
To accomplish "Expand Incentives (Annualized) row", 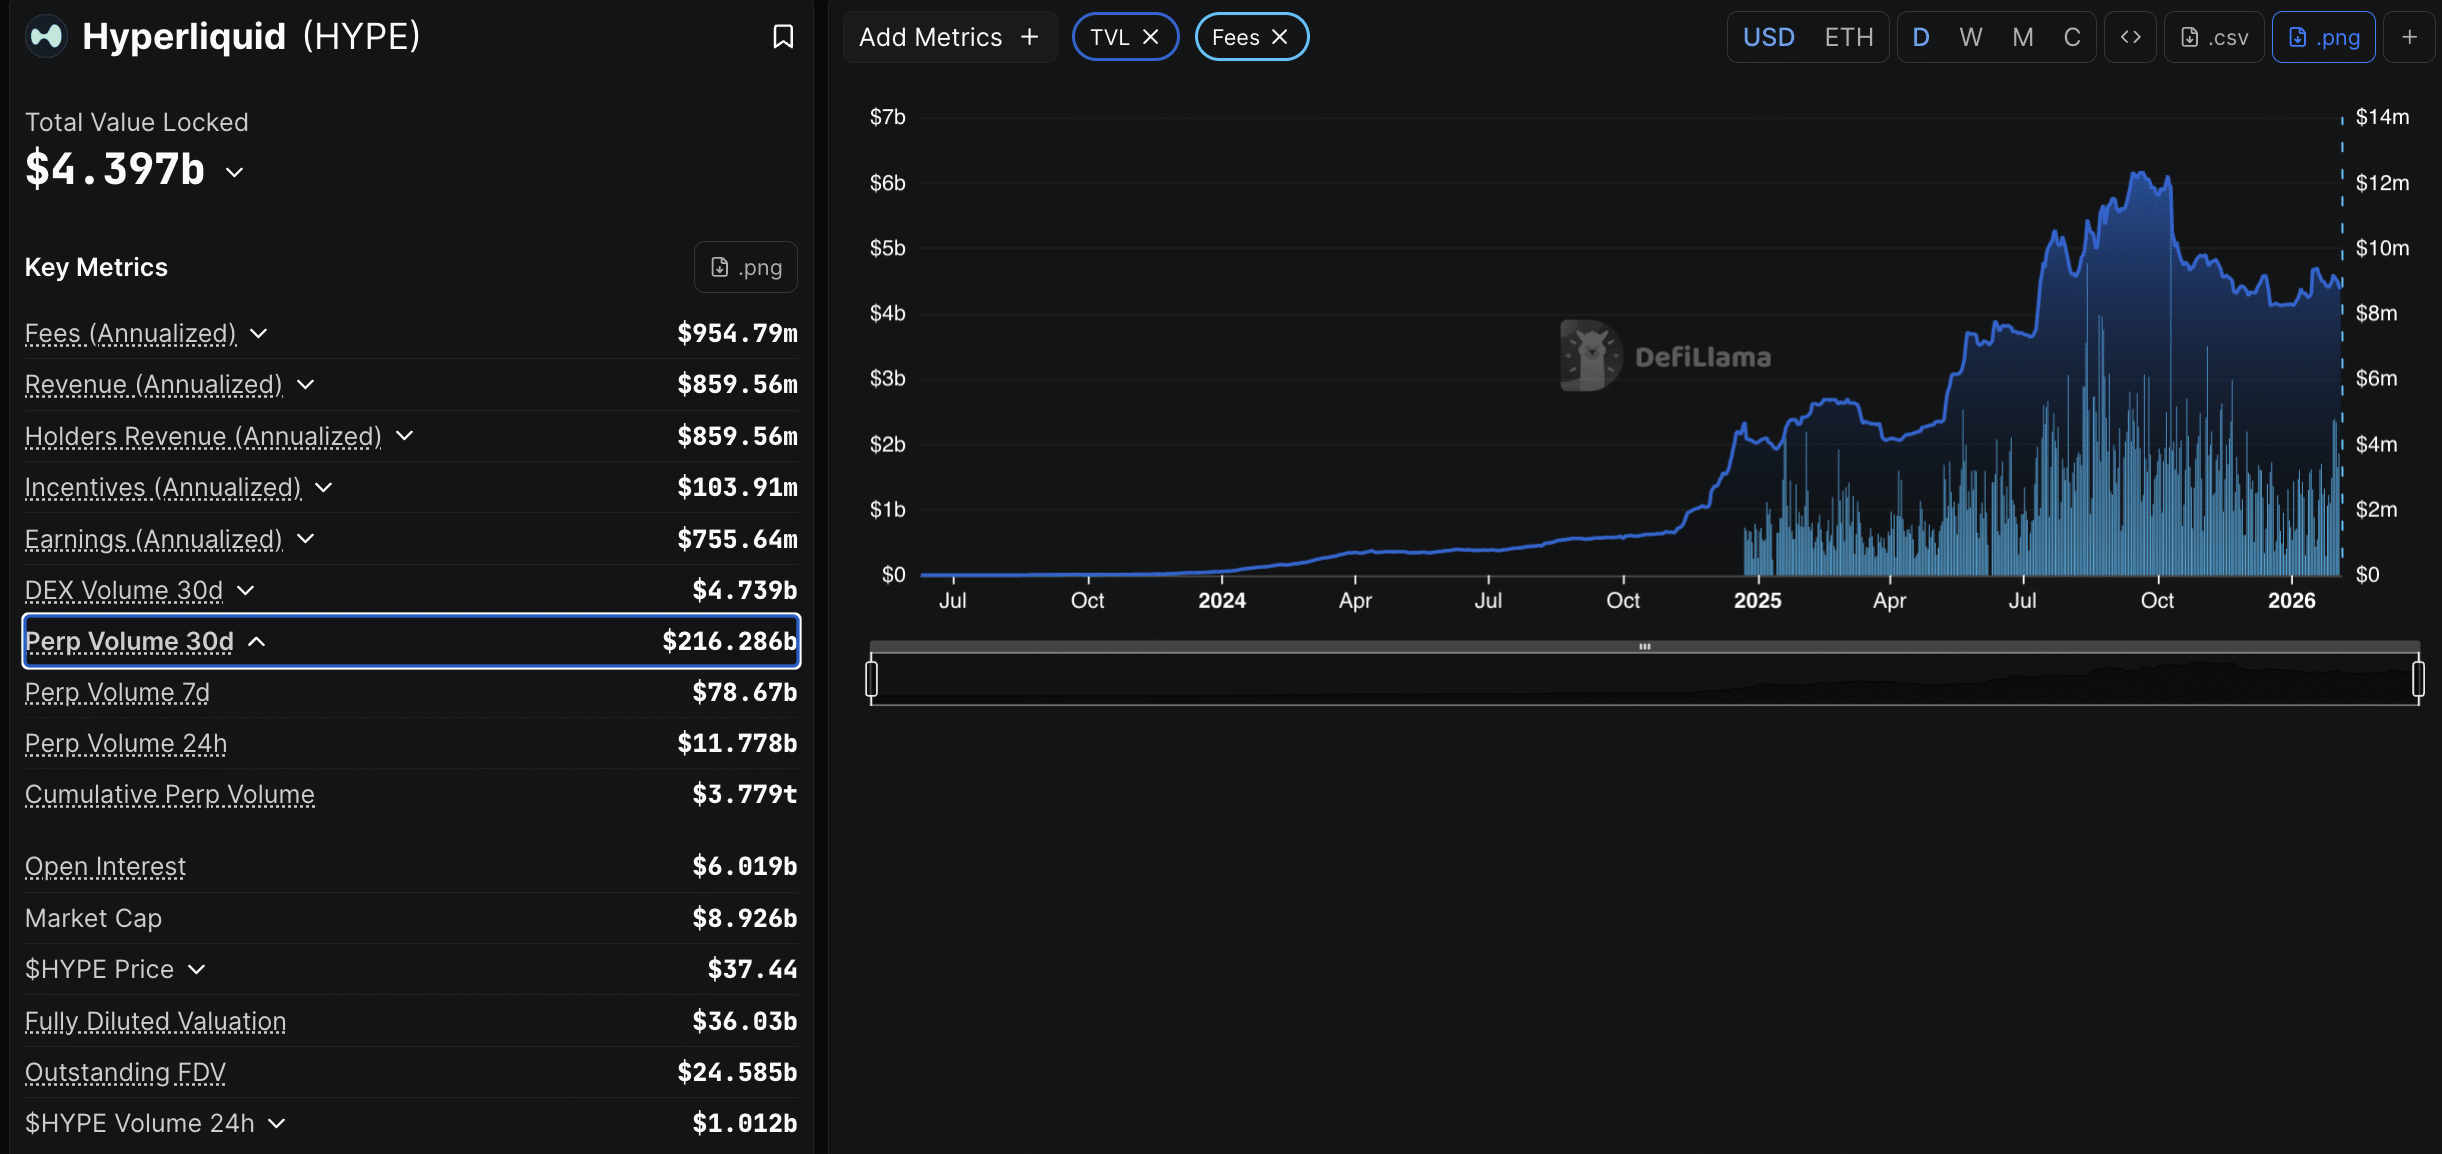I will coord(323,487).
